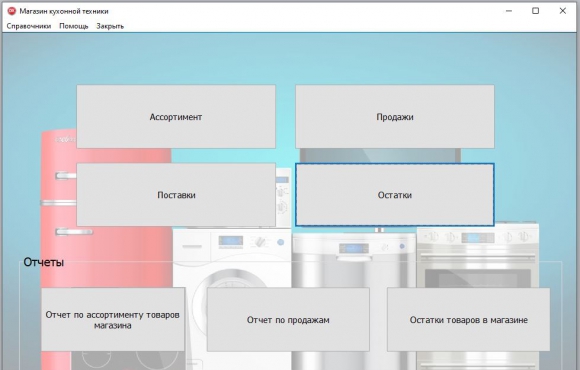Go to the Продажи section
Viewport: 580px width, 370px height.
(395, 117)
